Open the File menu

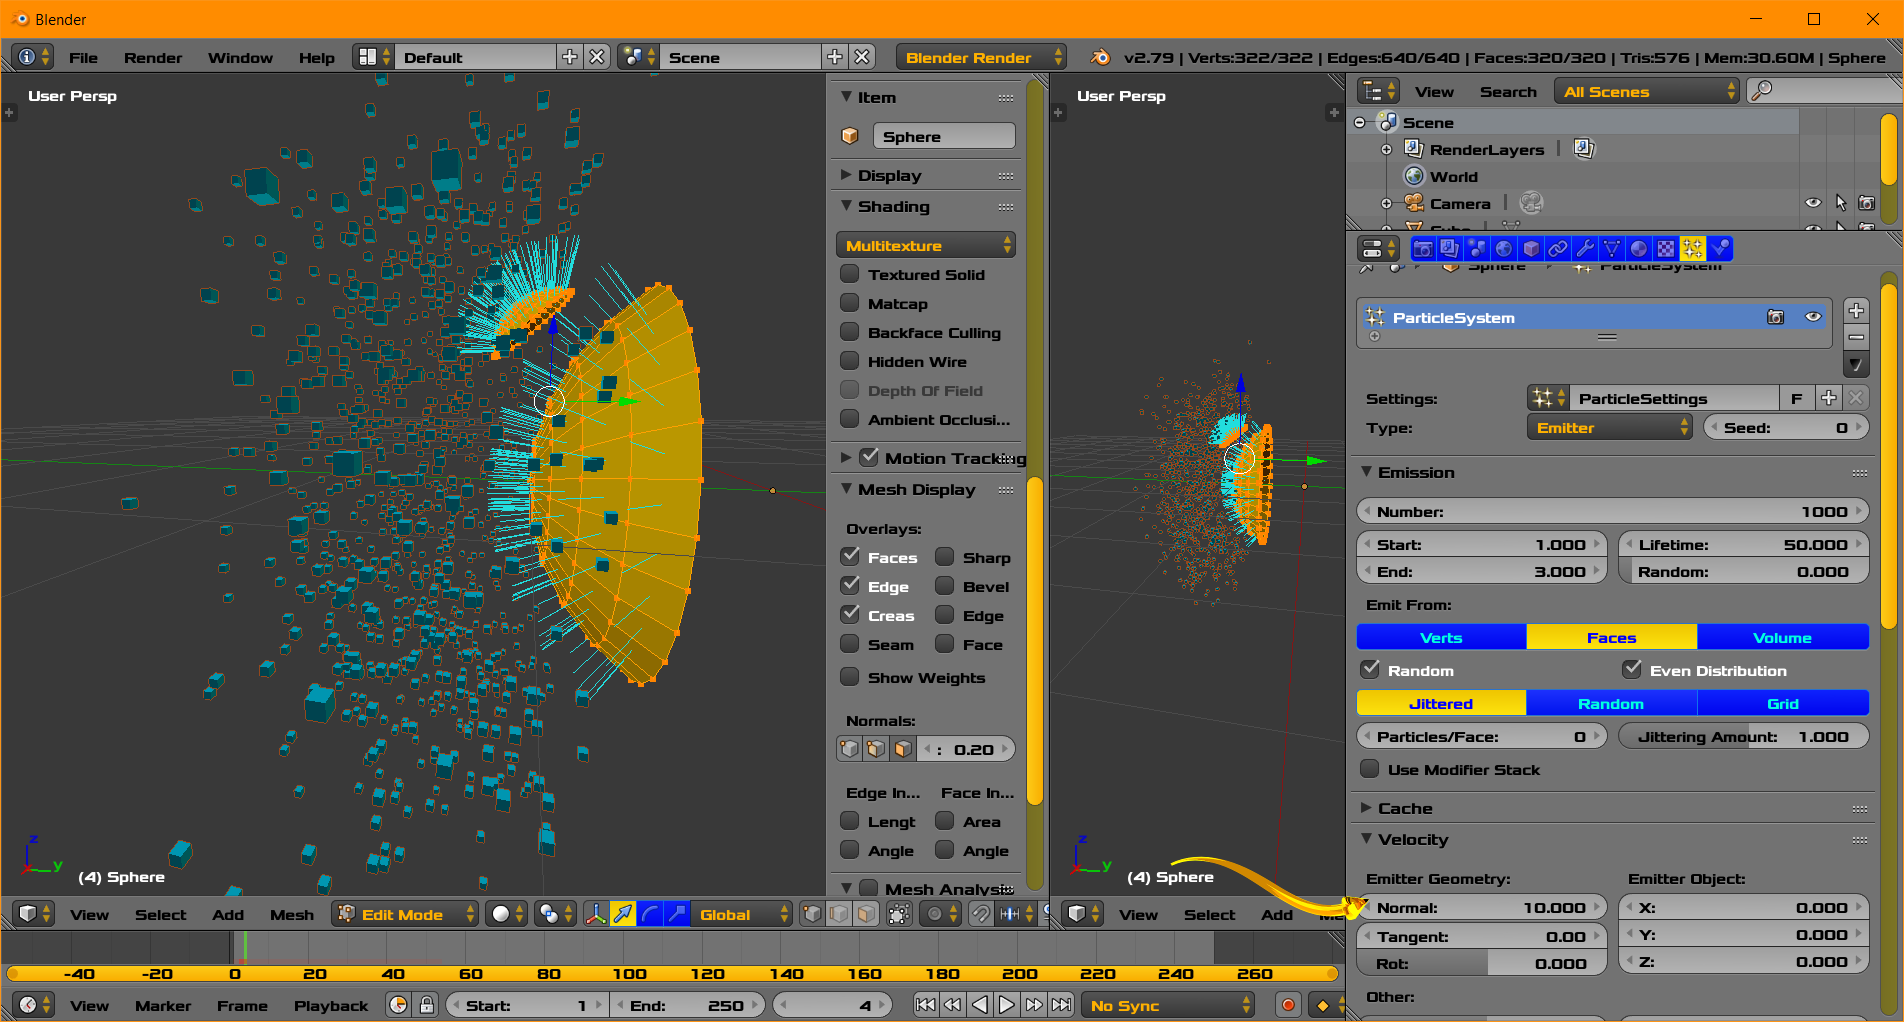(x=83, y=58)
